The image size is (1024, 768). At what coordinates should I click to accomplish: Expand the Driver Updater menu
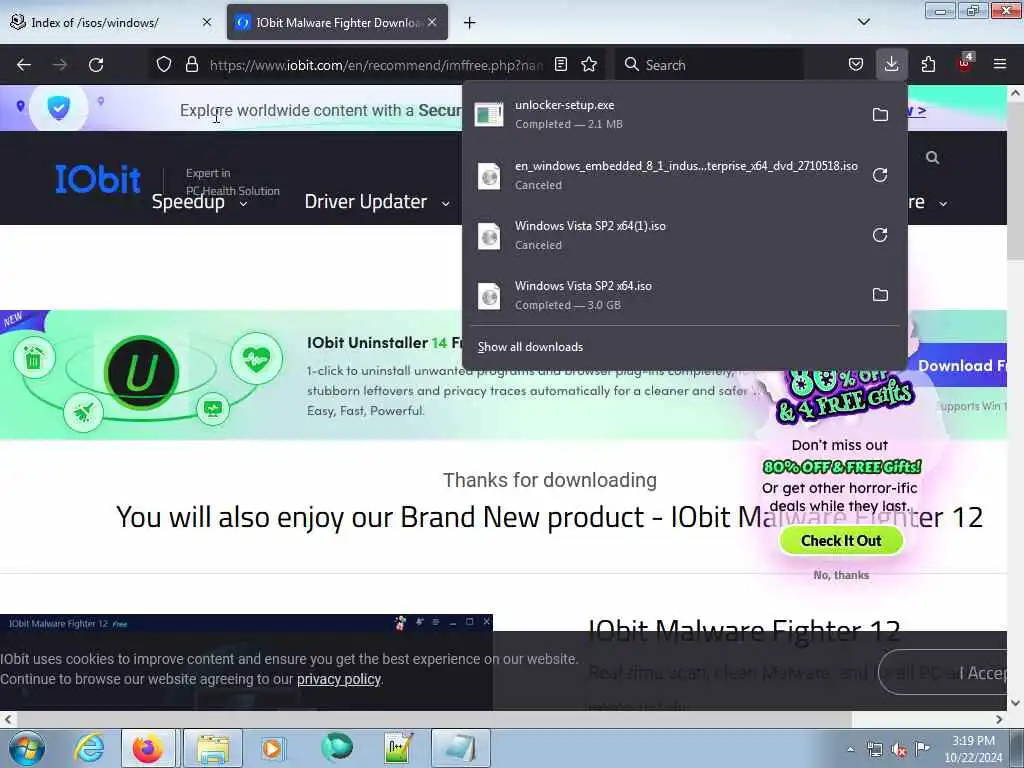(x=377, y=202)
